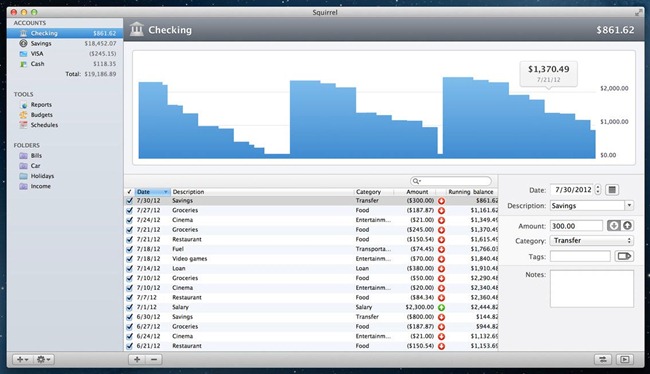Expand the Description combo box arrow
Image resolution: width=650 pixels, height=374 pixels.
click(x=629, y=205)
